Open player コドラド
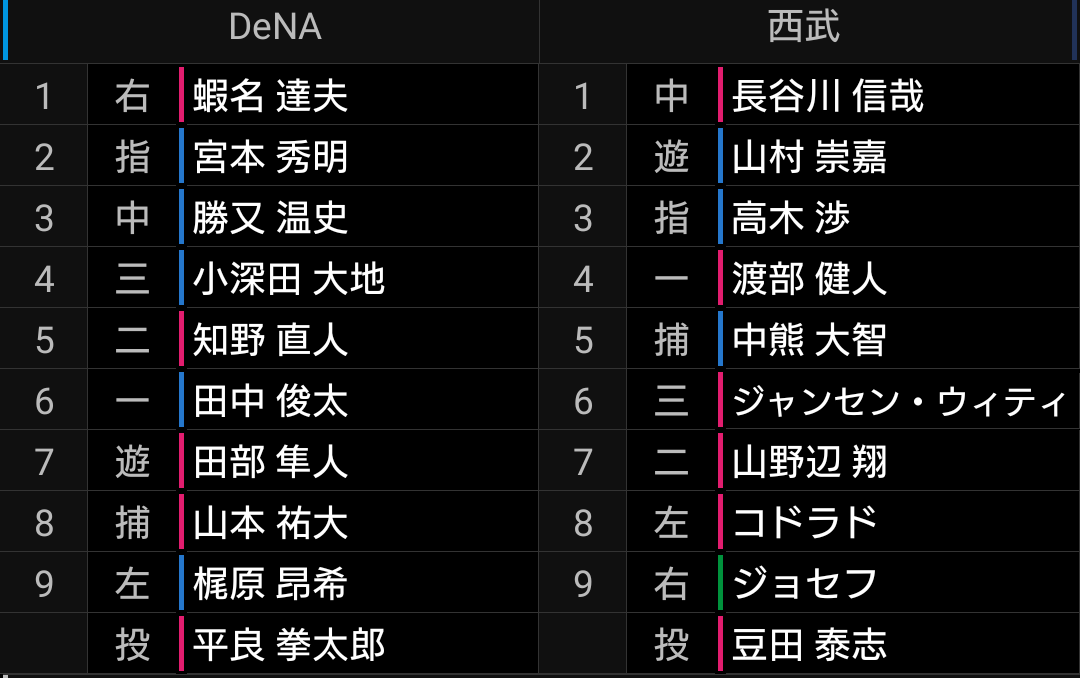The image size is (1080, 678). (x=804, y=523)
